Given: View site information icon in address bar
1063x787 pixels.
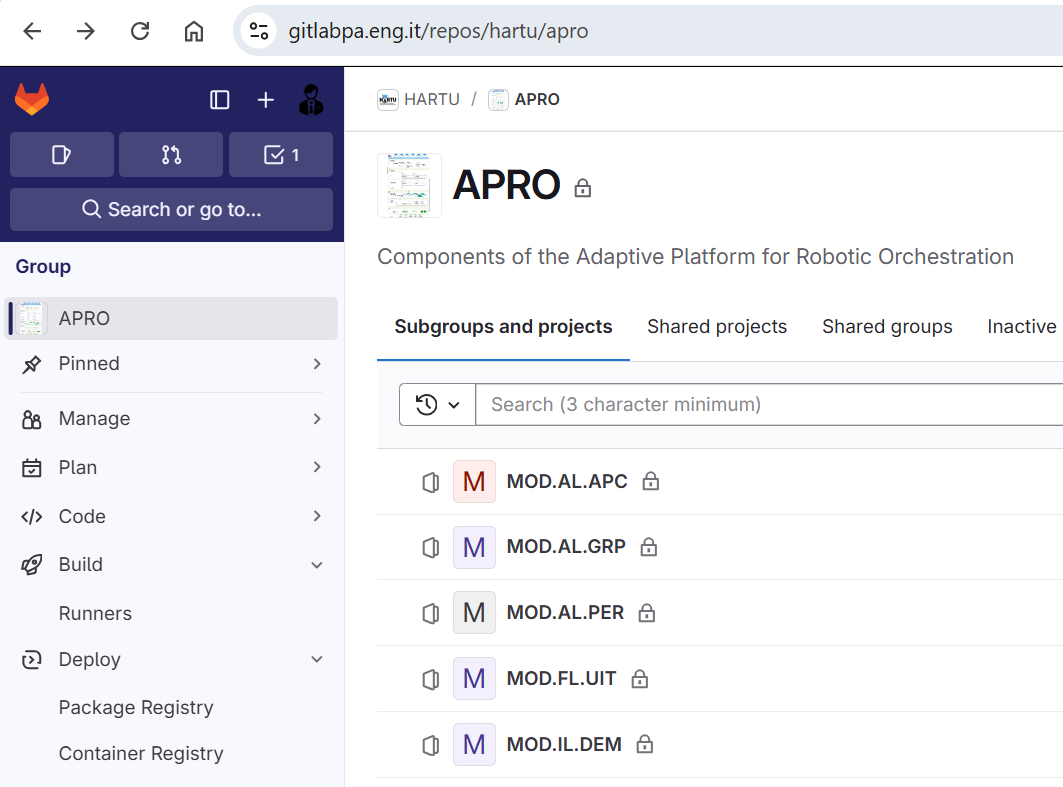Looking at the screenshot, I should 259,31.
